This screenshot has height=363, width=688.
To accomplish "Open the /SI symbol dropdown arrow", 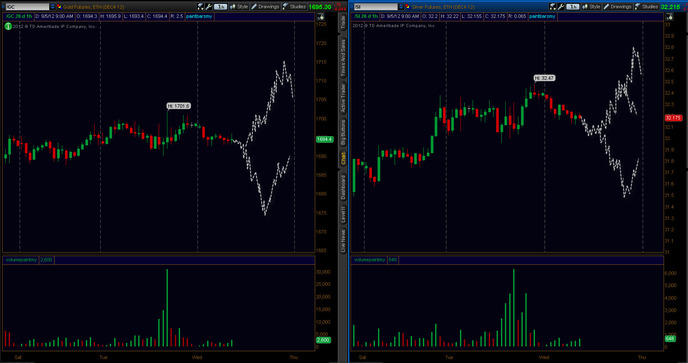I will 401,7.
